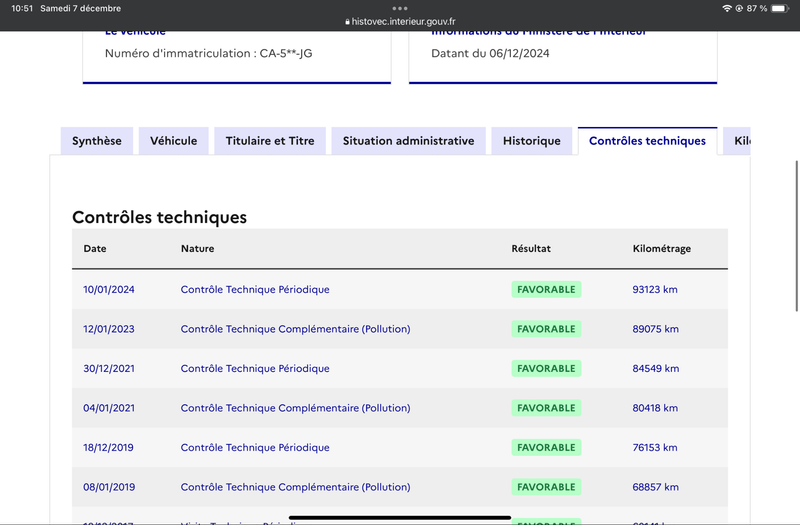
Task: Tap the three-dot multitasking menu
Action: (400, 8)
